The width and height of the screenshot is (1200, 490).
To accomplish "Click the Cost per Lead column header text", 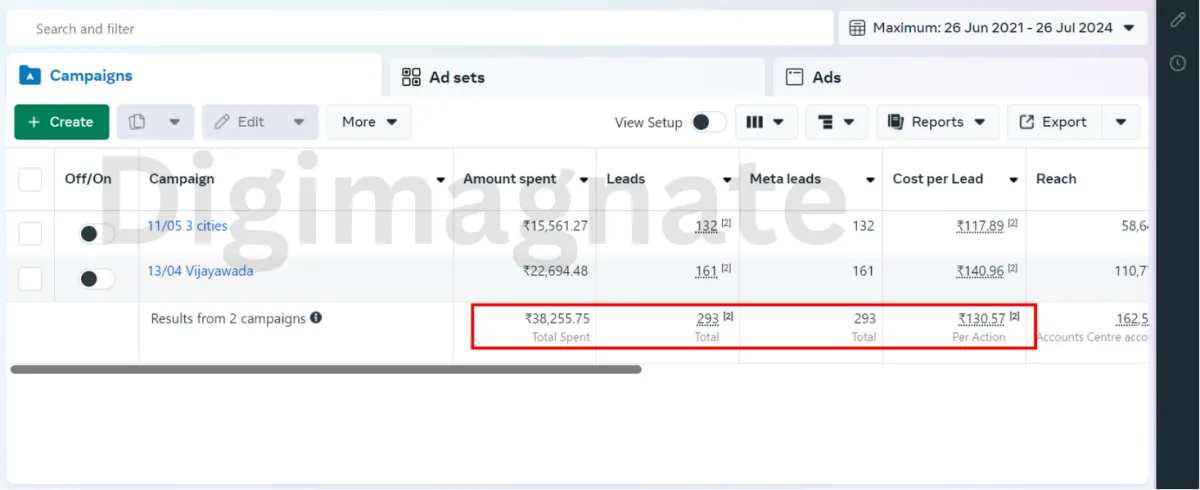I will click(x=938, y=179).
